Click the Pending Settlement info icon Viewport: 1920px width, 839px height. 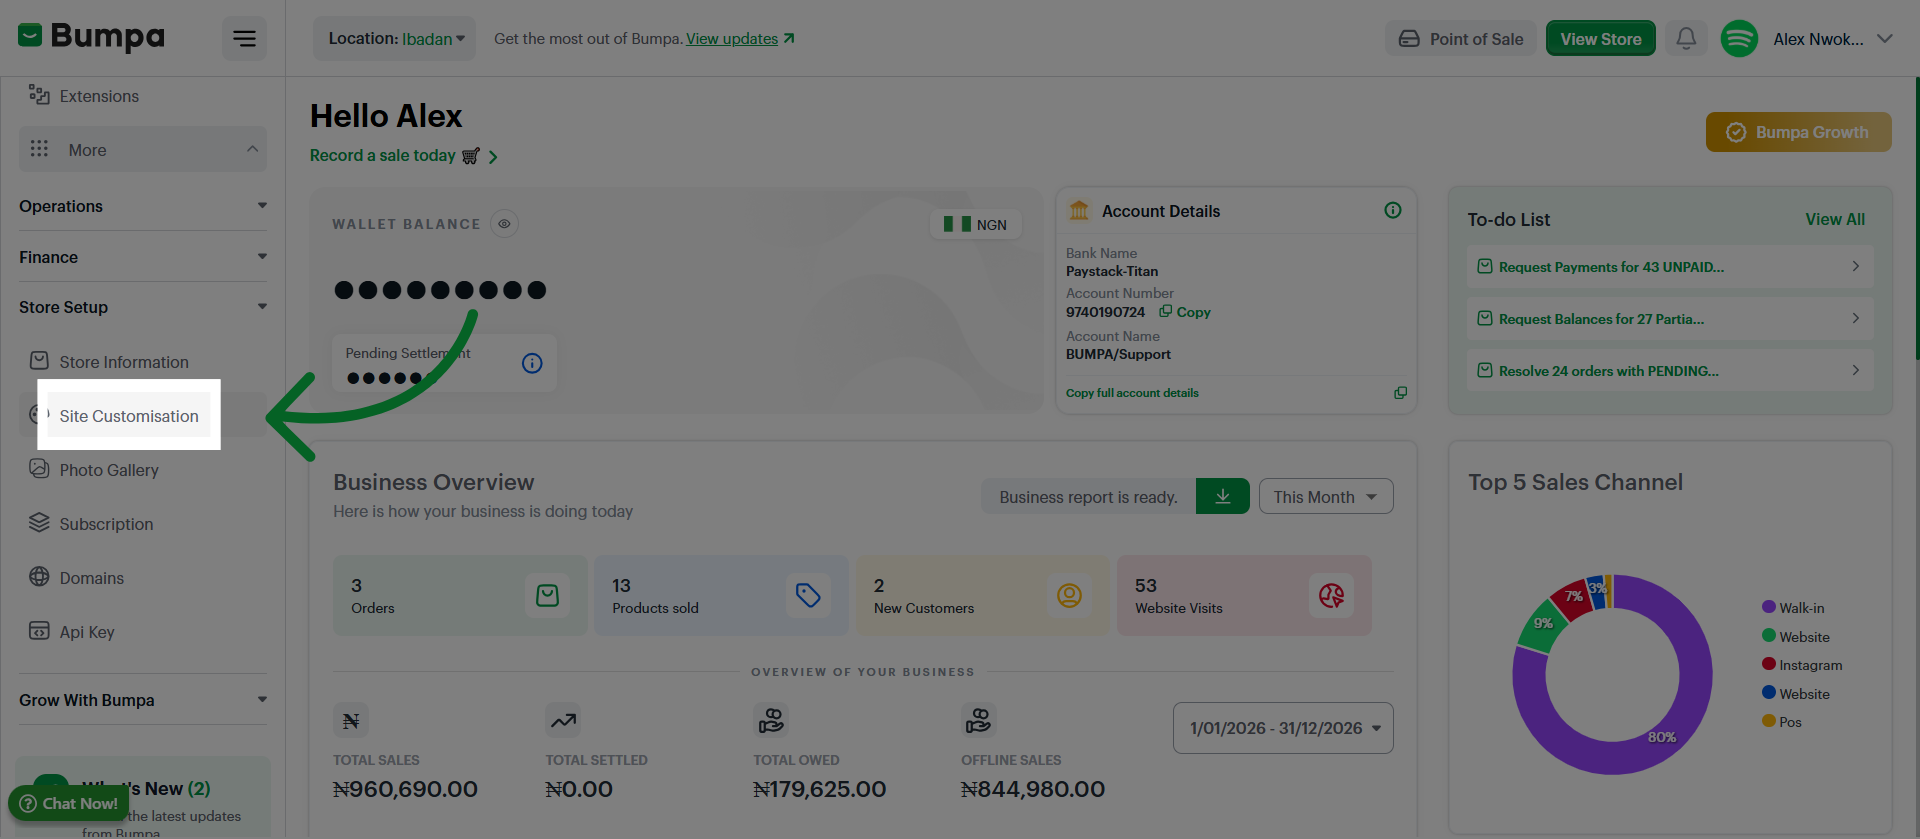[532, 363]
